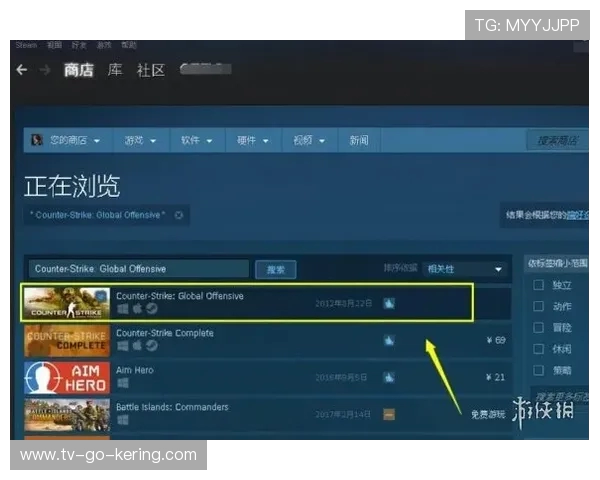Click the 2012 release date of CS:GO
The height and width of the screenshot is (480, 600).
tap(344, 304)
